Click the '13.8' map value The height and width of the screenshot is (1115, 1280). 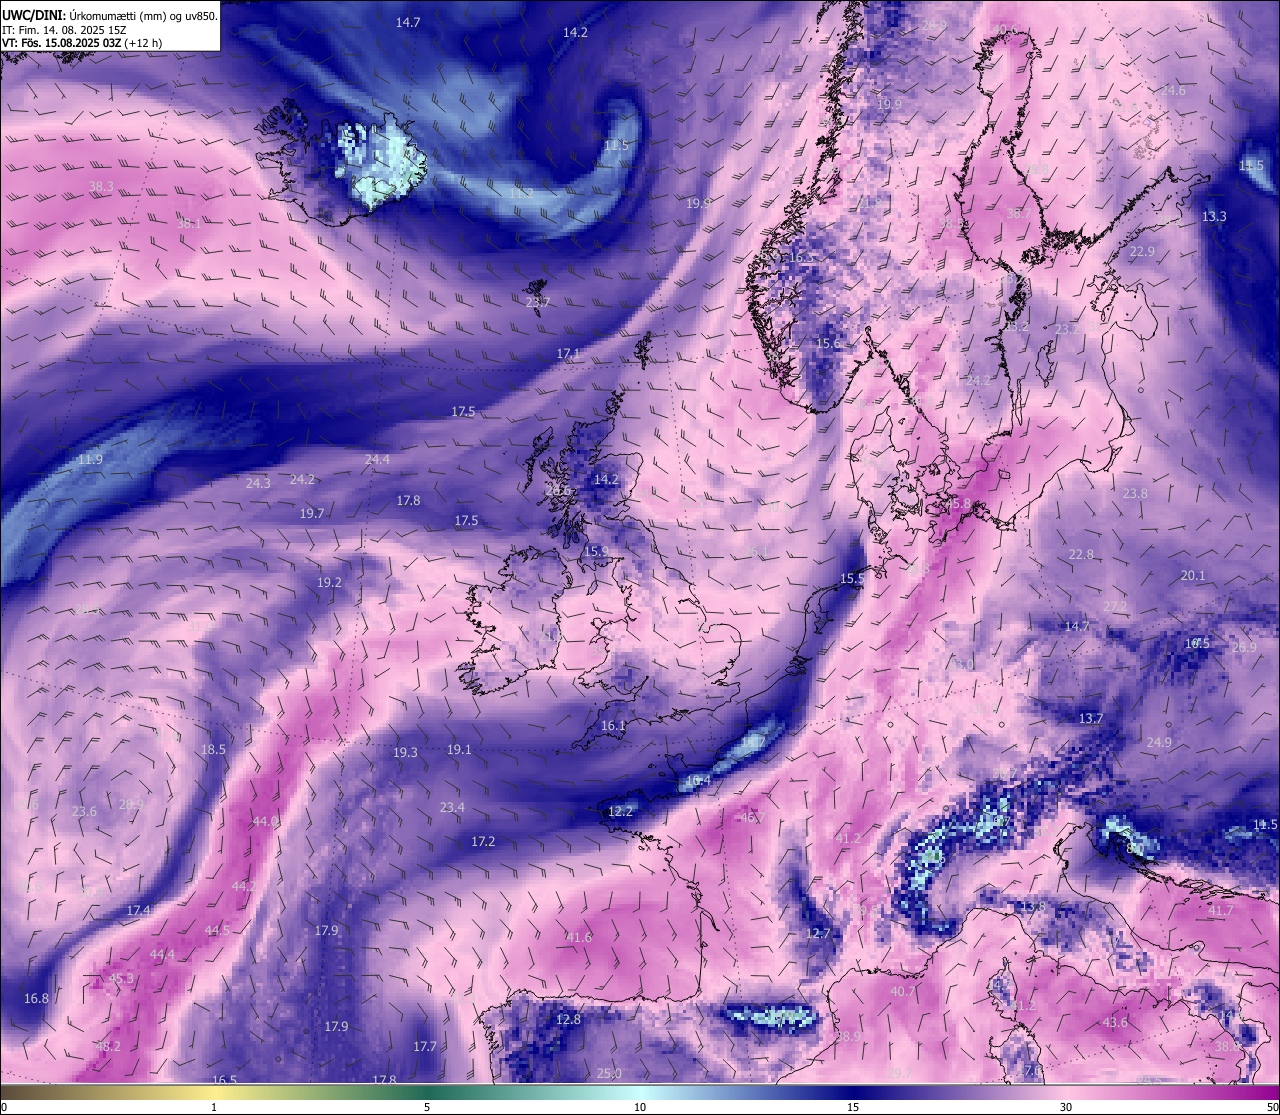[1033, 906]
